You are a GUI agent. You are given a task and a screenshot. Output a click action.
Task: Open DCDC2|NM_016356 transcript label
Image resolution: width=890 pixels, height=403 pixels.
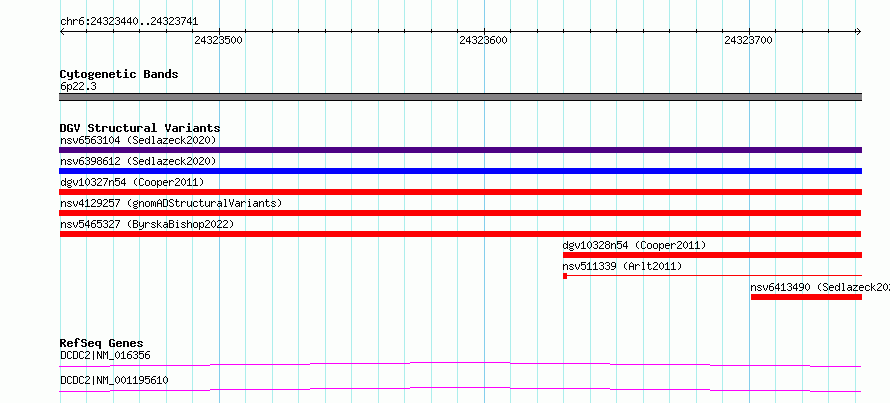(105, 356)
